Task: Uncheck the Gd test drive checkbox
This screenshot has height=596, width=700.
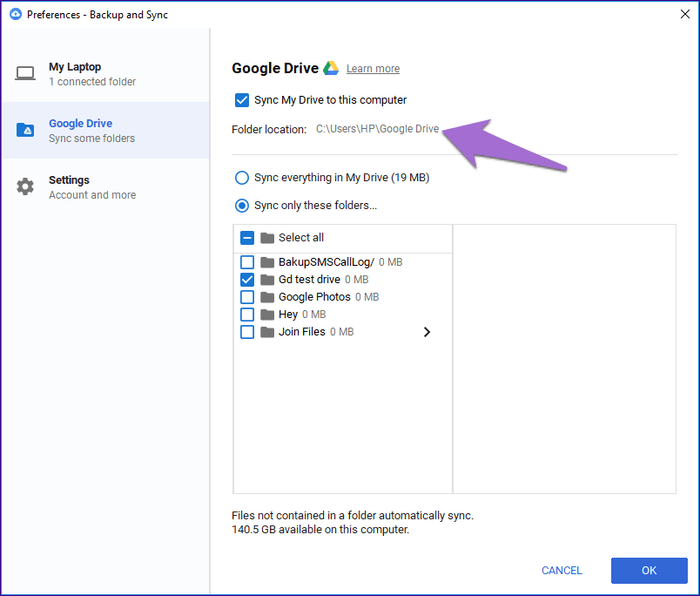Action: 247,279
